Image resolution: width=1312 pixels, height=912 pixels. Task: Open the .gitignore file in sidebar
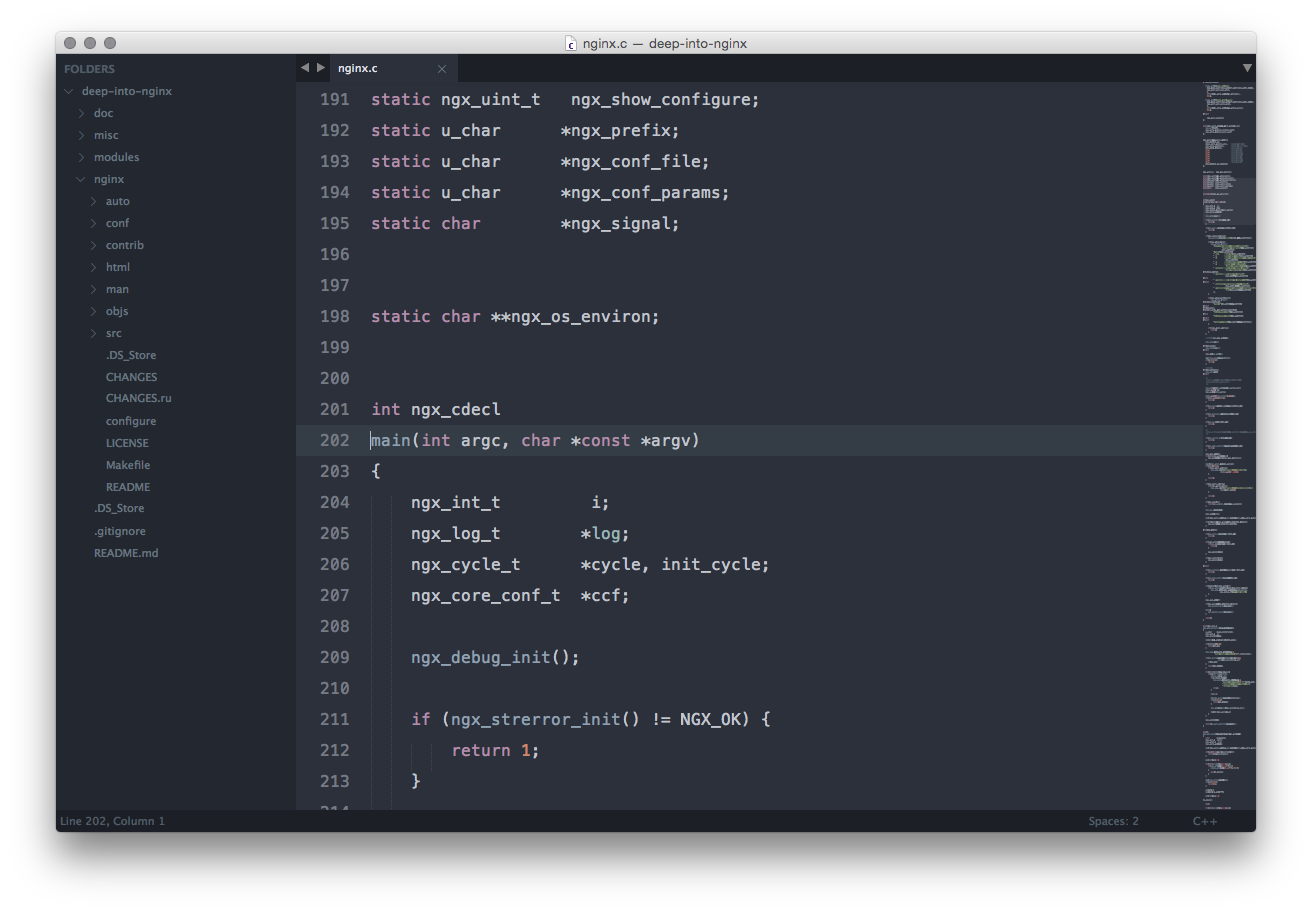pyautogui.click(x=120, y=531)
